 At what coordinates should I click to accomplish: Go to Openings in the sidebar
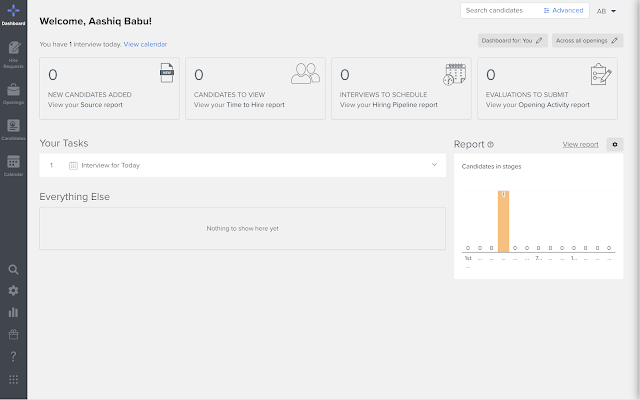[x=13, y=92]
